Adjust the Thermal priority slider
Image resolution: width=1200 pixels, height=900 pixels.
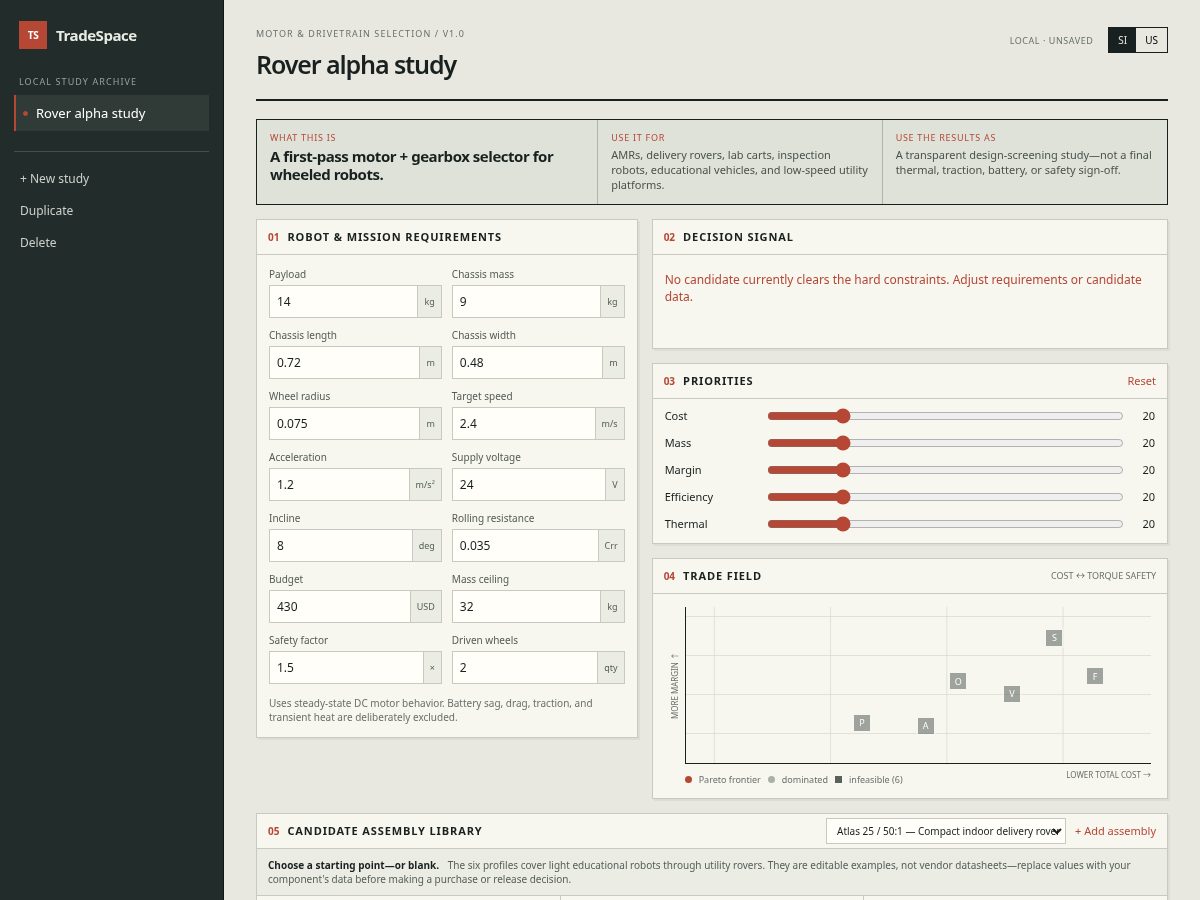pyautogui.click(x=945, y=524)
